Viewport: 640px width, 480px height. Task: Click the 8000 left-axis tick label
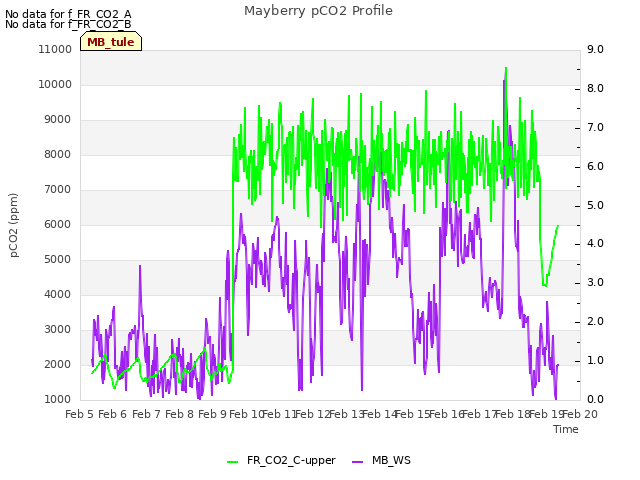pos(58,154)
